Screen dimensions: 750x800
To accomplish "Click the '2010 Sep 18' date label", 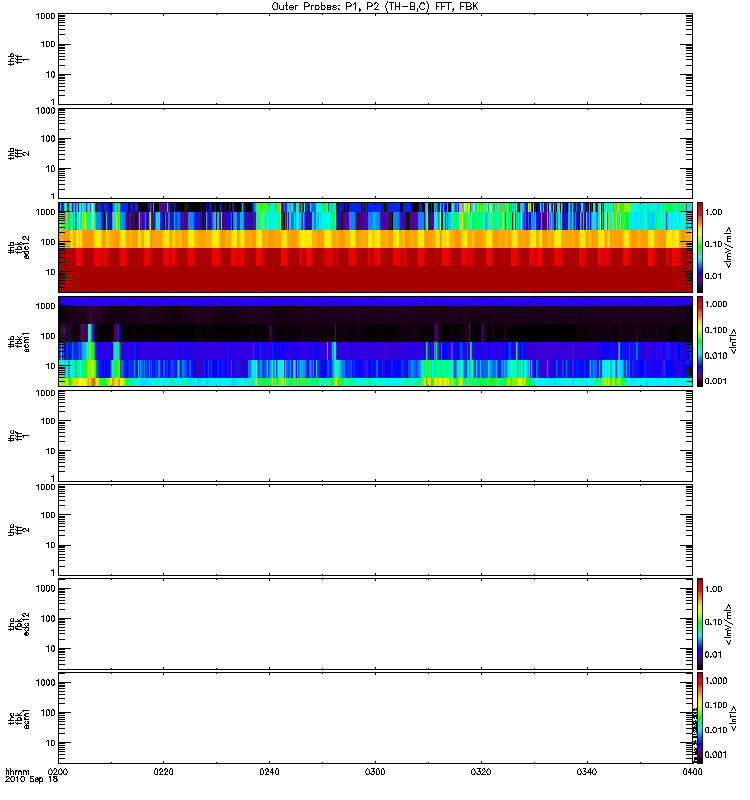I will pyautogui.click(x=32, y=780).
